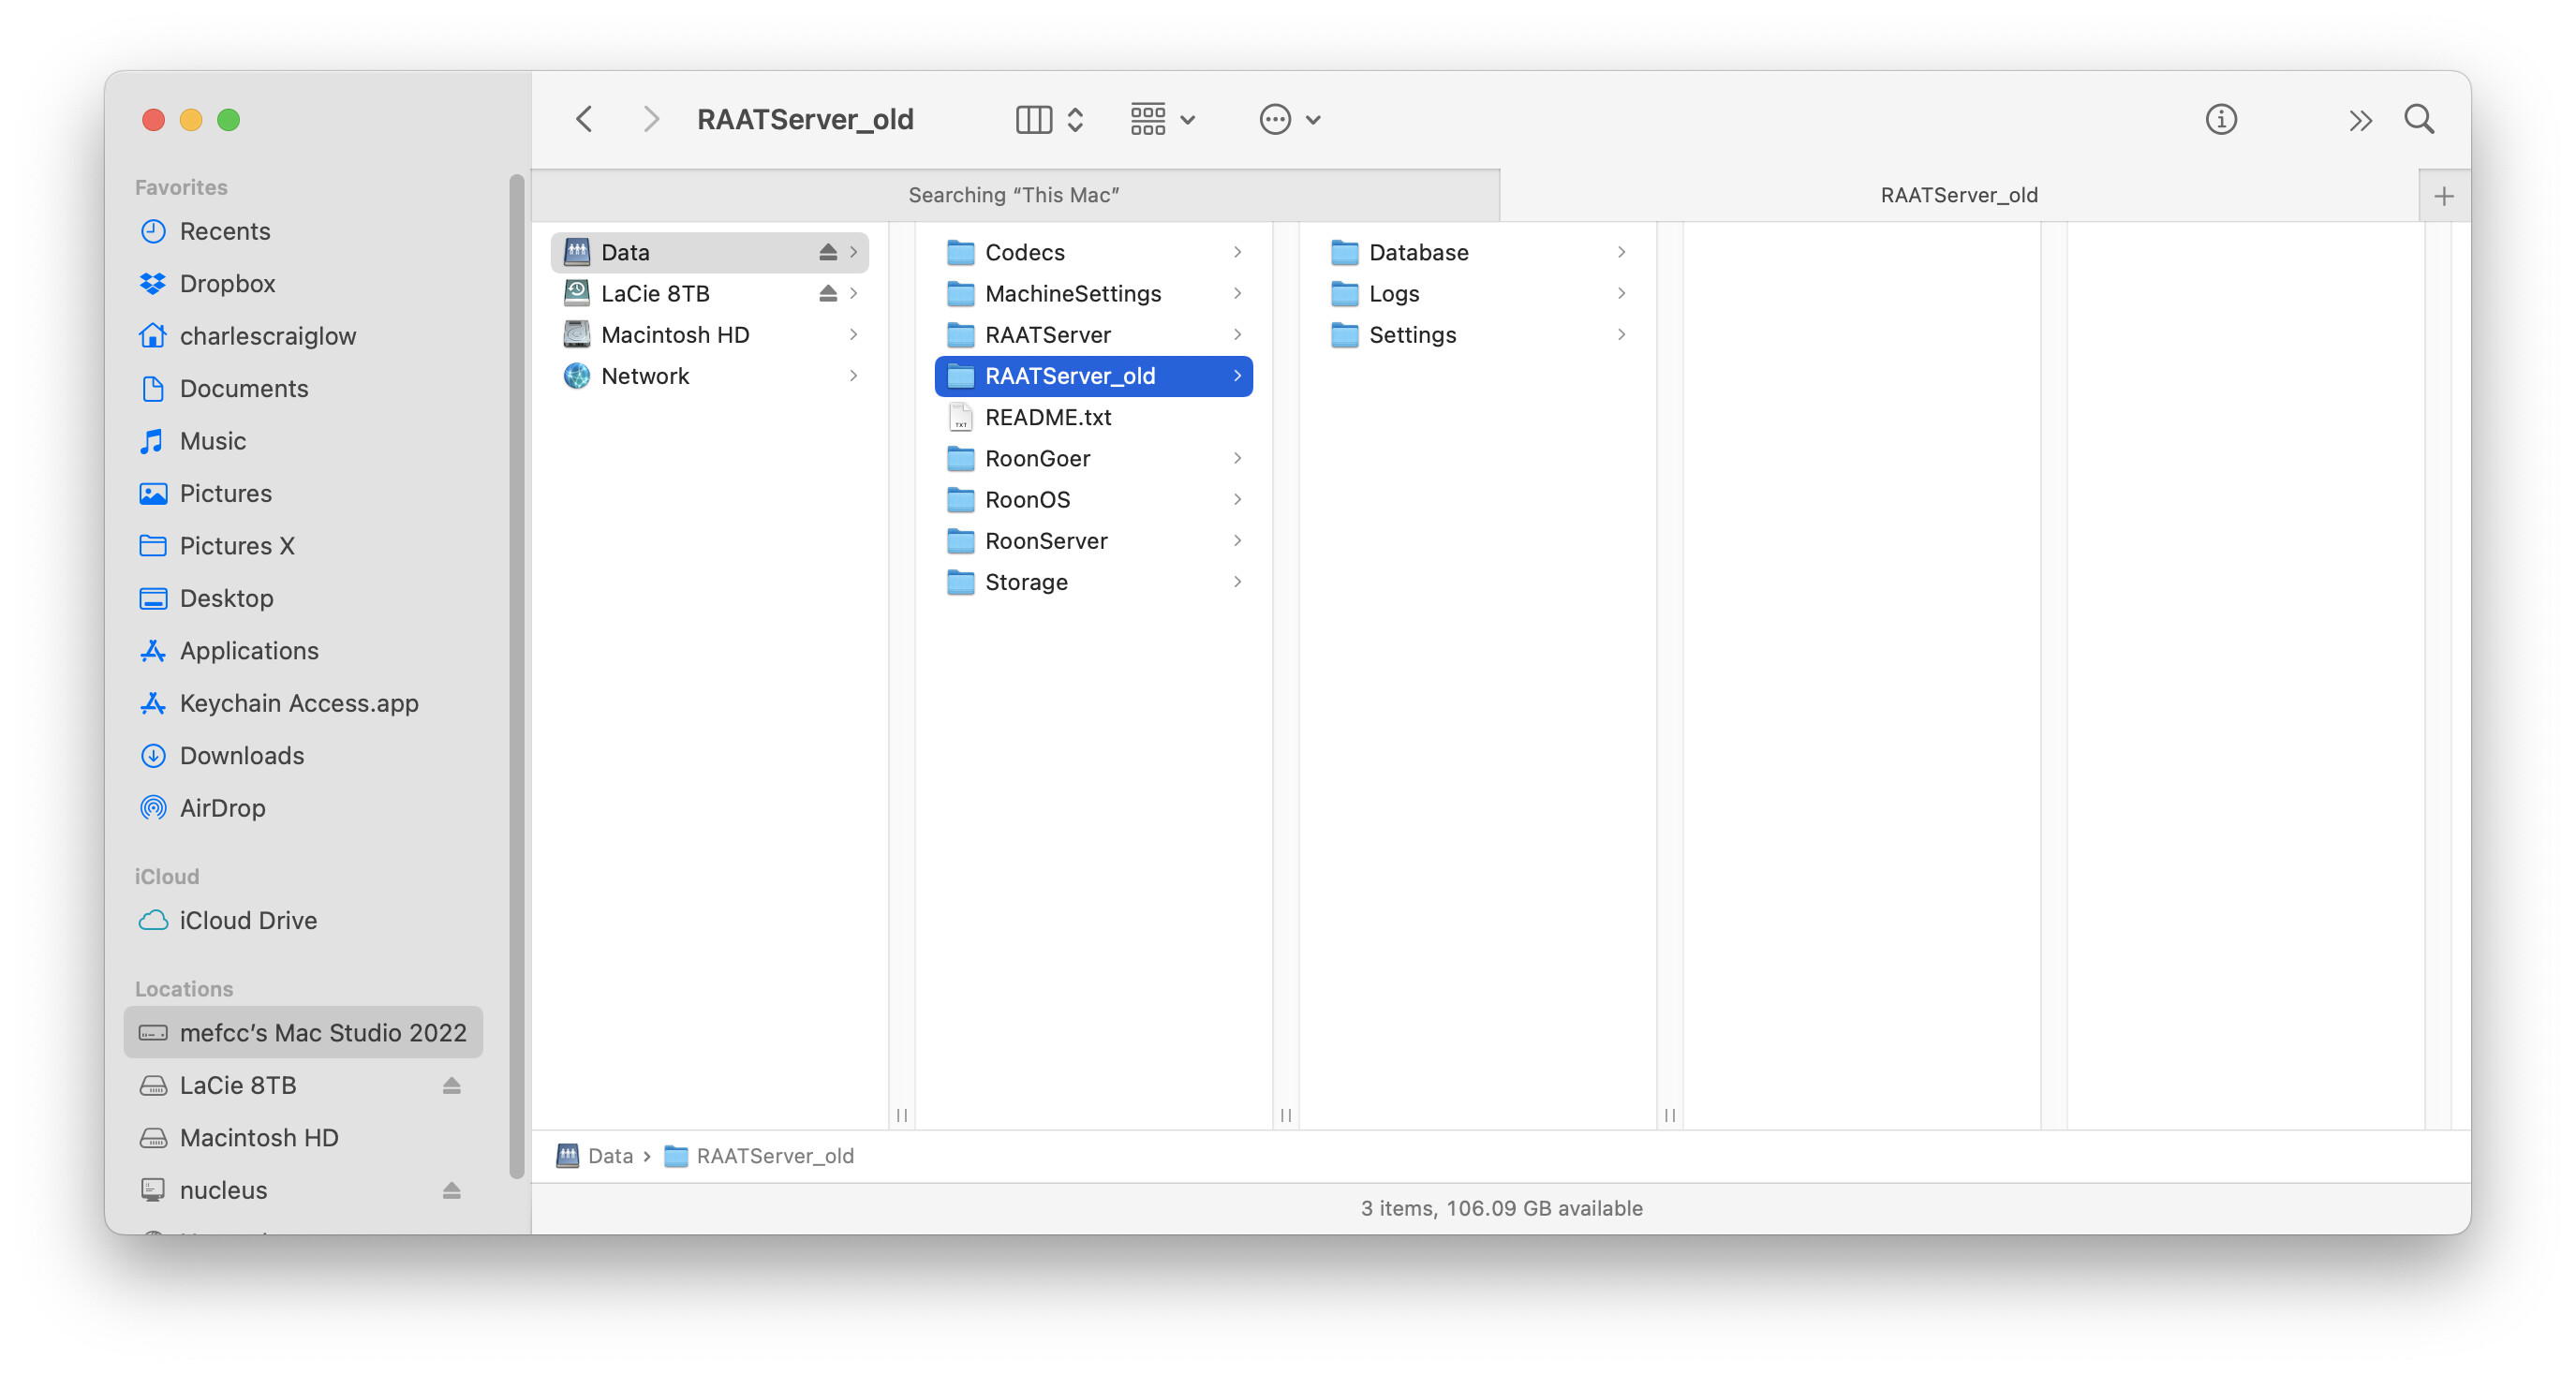Select mefcc's Mac Studio 2022 location
This screenshot has width=2576, height=1373.
[x=303, y=1032]
